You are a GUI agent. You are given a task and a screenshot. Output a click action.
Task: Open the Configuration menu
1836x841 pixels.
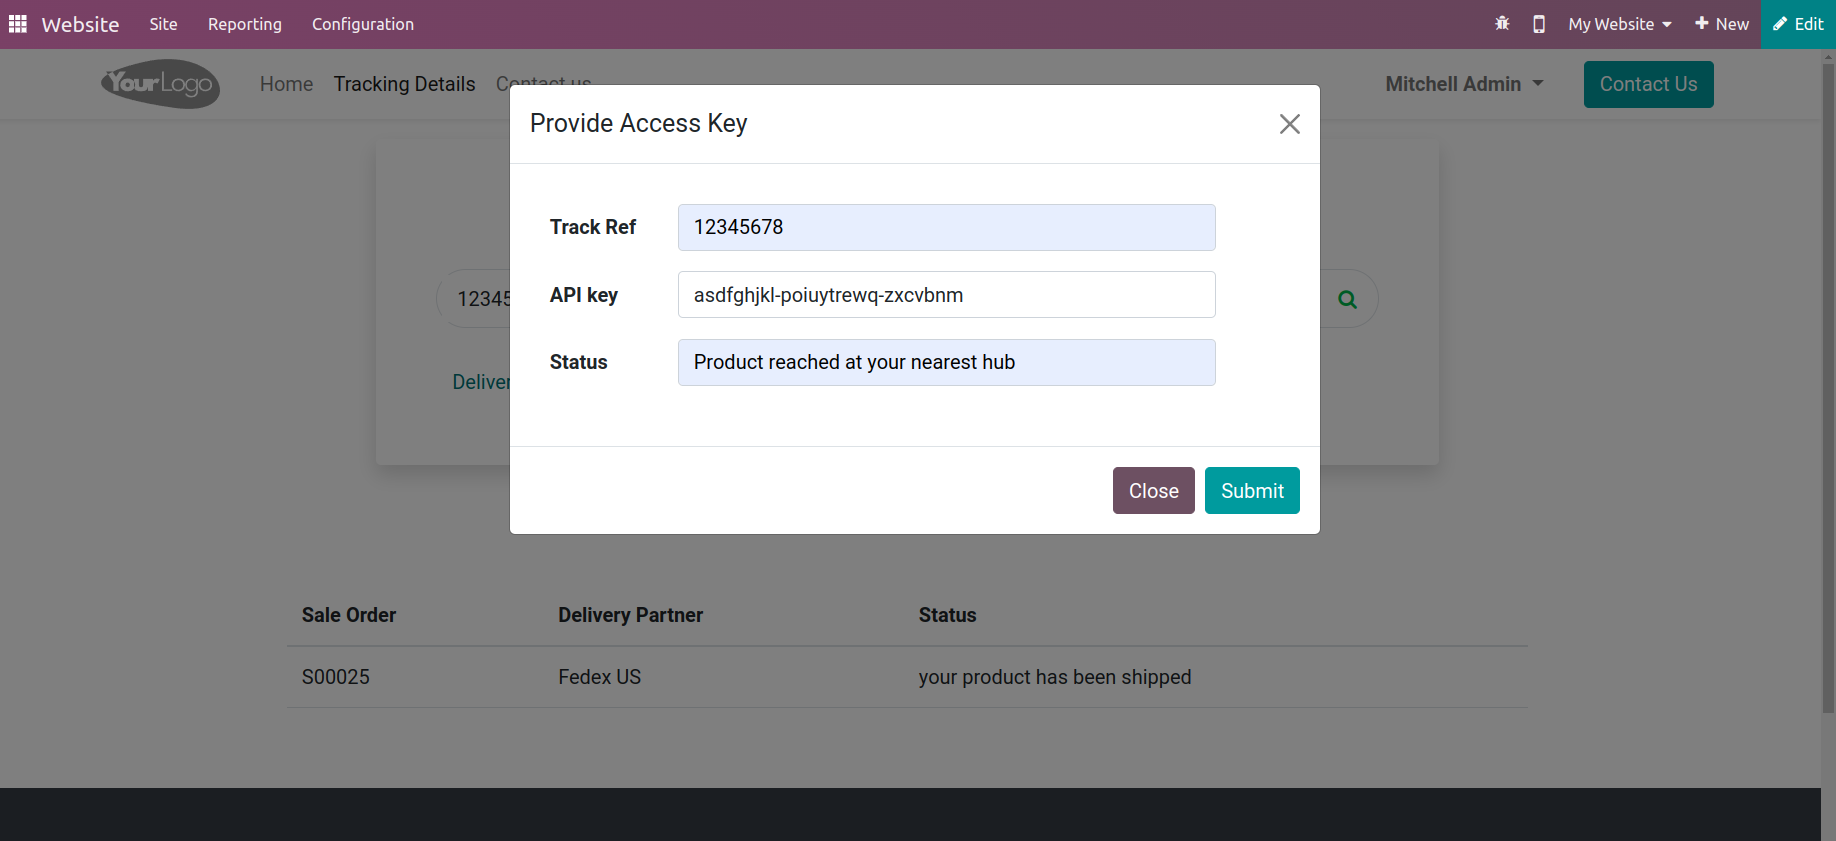(x=363, y=24)
